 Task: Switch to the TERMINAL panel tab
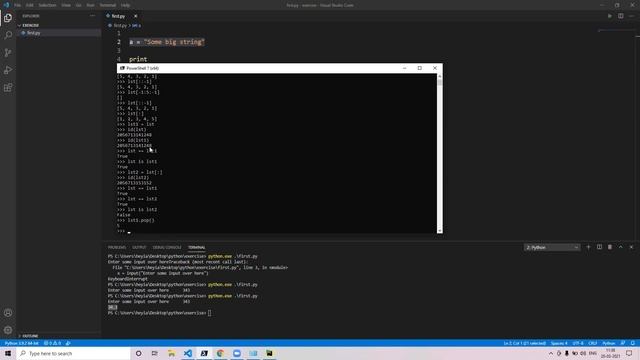(196, 247)
